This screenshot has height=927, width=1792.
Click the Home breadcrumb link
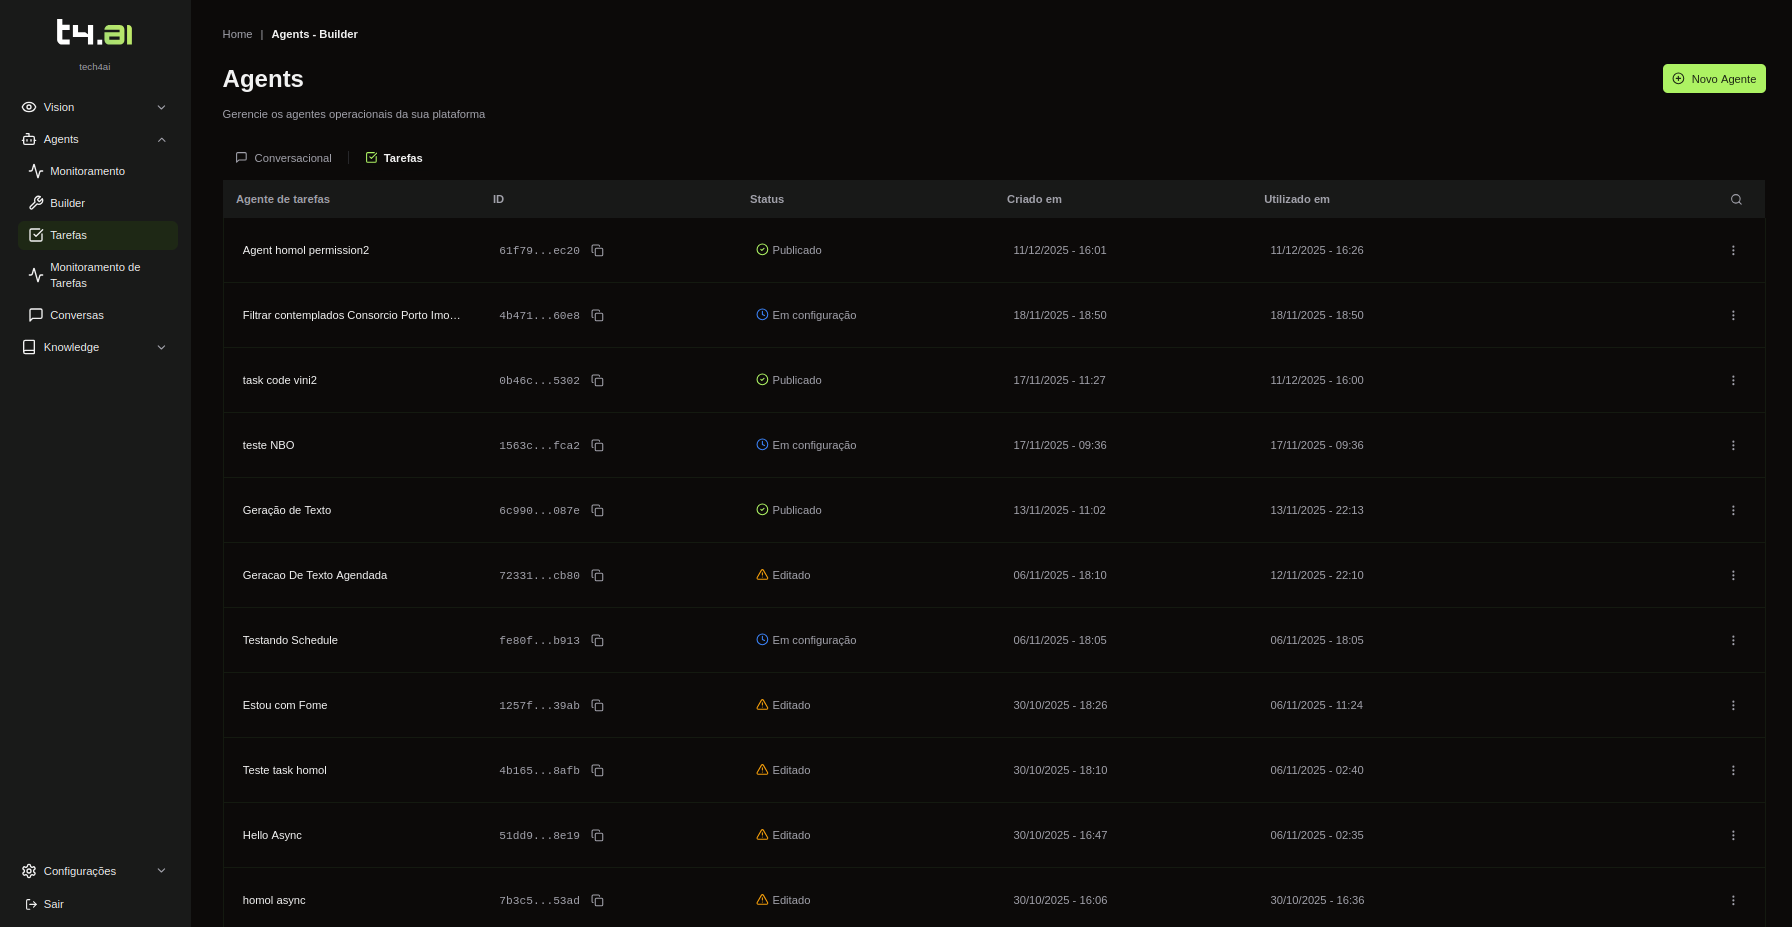(237, 34)
